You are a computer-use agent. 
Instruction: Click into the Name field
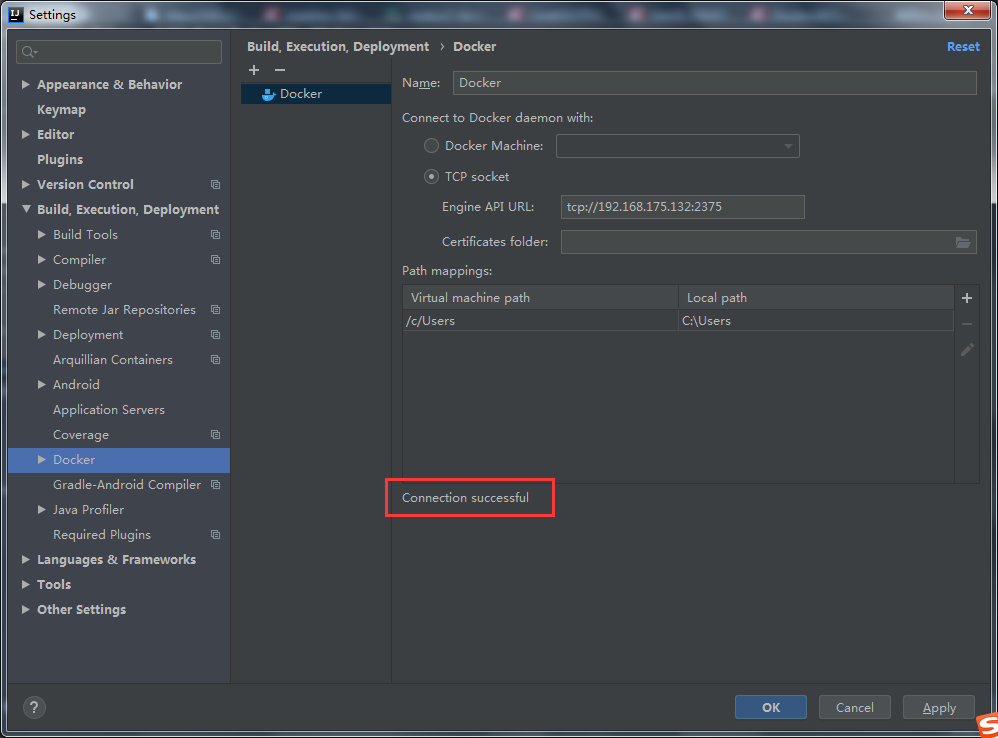[715, 83]
